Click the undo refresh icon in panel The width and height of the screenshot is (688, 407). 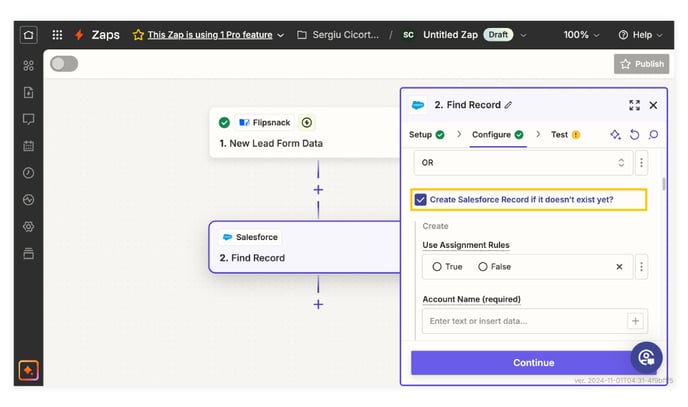(634, 135)
